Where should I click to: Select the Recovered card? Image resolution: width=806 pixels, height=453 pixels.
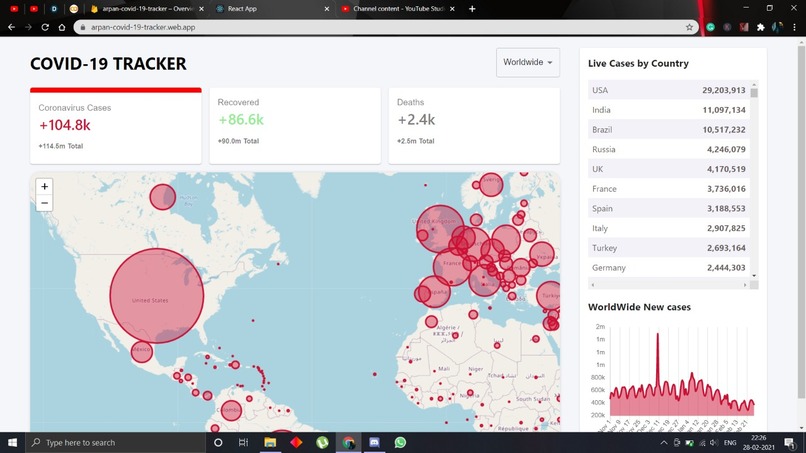point(295,126)
